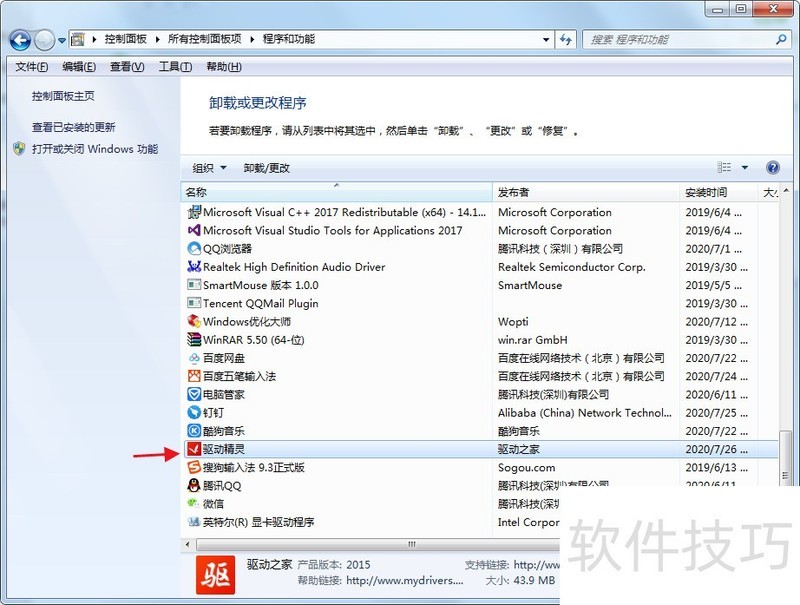This screenshot has height=605, width=800.
Task: Click the Control Panel address bar icon
Action: [x=78, y=39]
